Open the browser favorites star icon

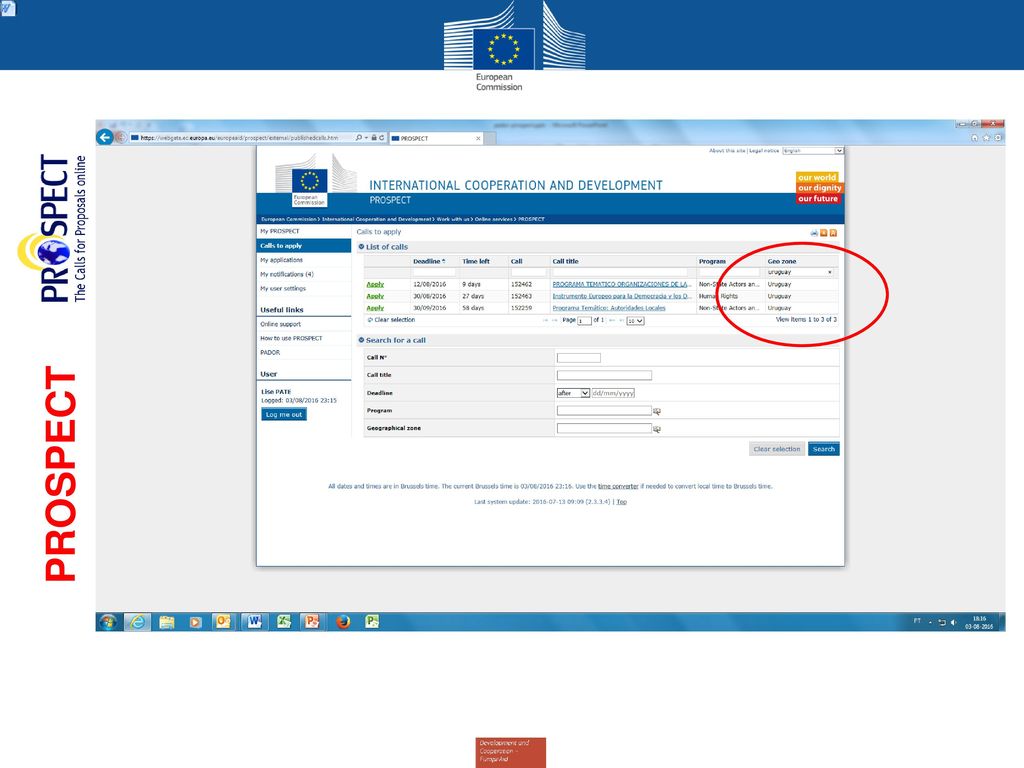pos(986,138)
